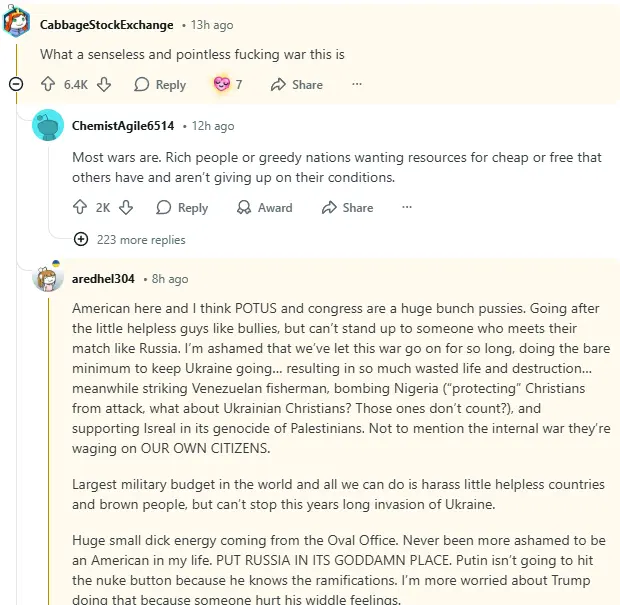Upvote CabbageStockExchange's comment

point(48,85)
